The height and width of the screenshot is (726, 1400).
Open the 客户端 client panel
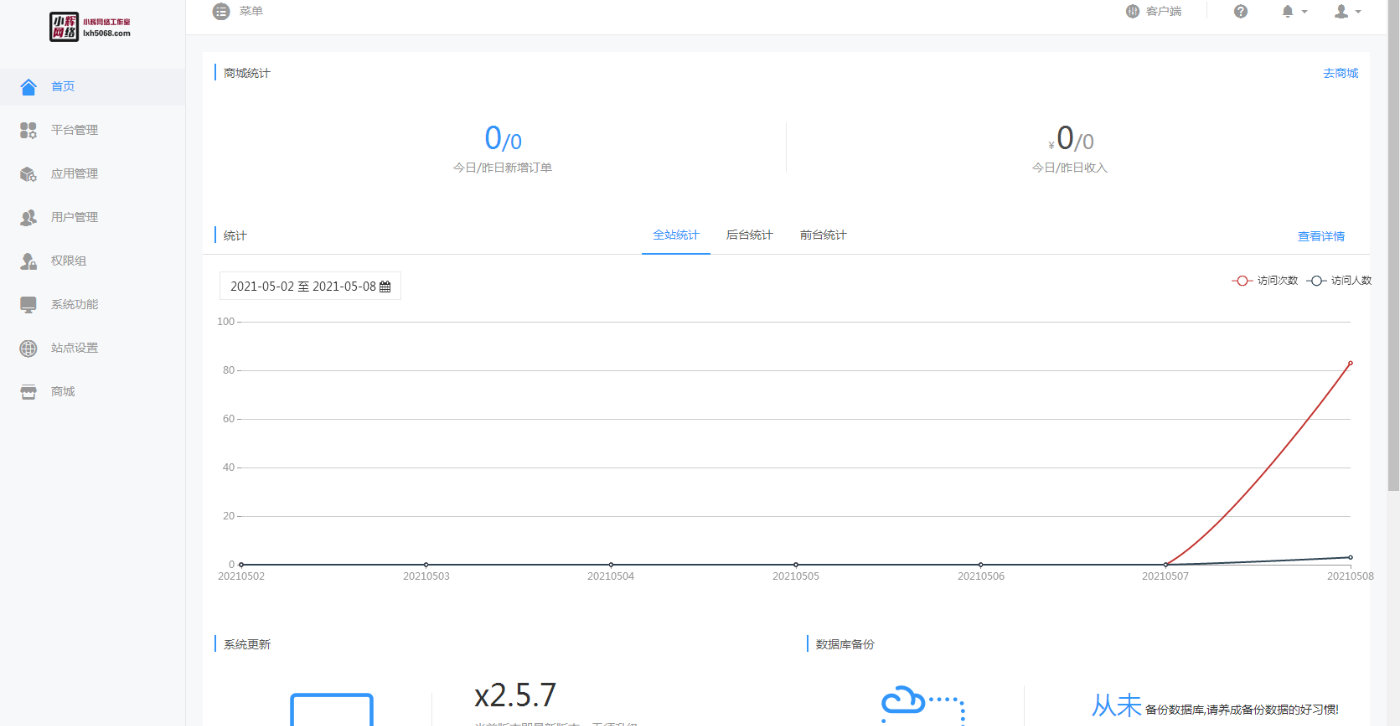(1156, 11)
